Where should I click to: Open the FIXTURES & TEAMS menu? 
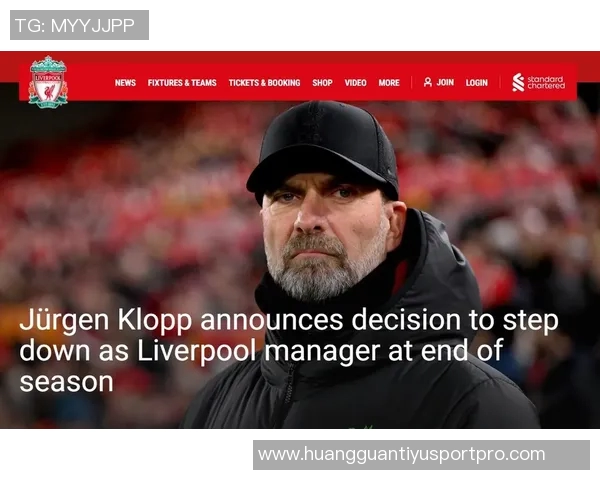(x=182, y=83)
